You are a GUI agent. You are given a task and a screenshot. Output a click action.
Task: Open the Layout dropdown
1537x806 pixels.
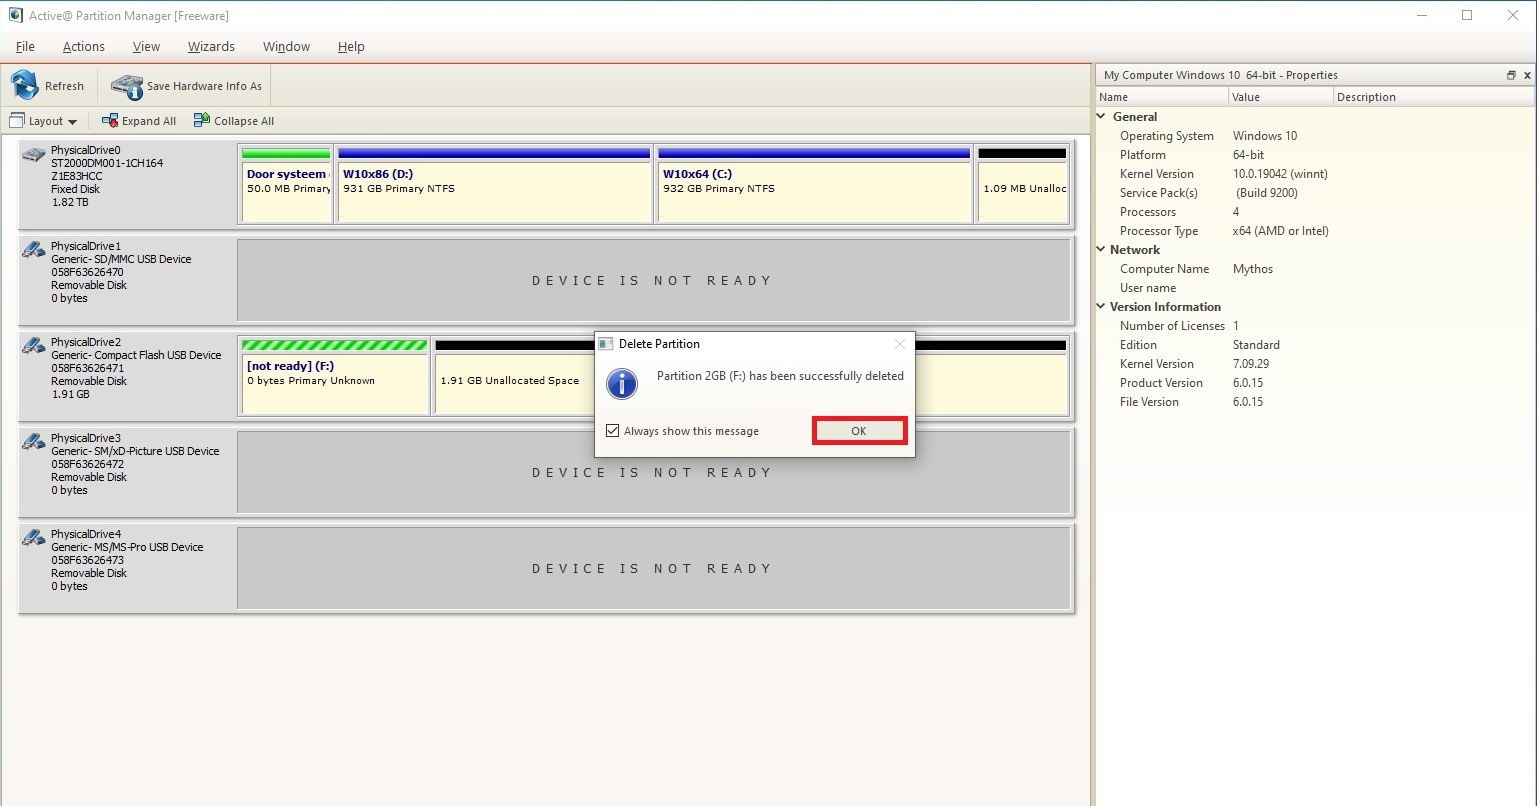coord(43,121)
